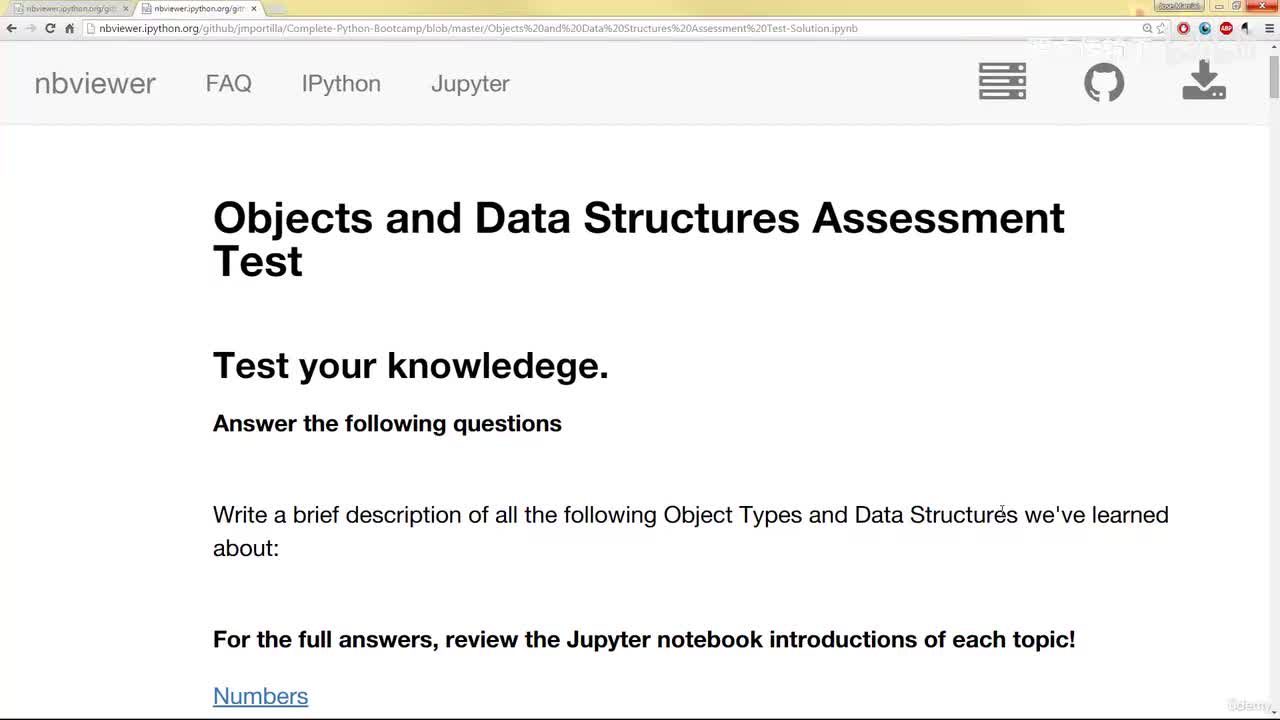
Task: Open the IPython navbar link
Action: tap(341, 83)
